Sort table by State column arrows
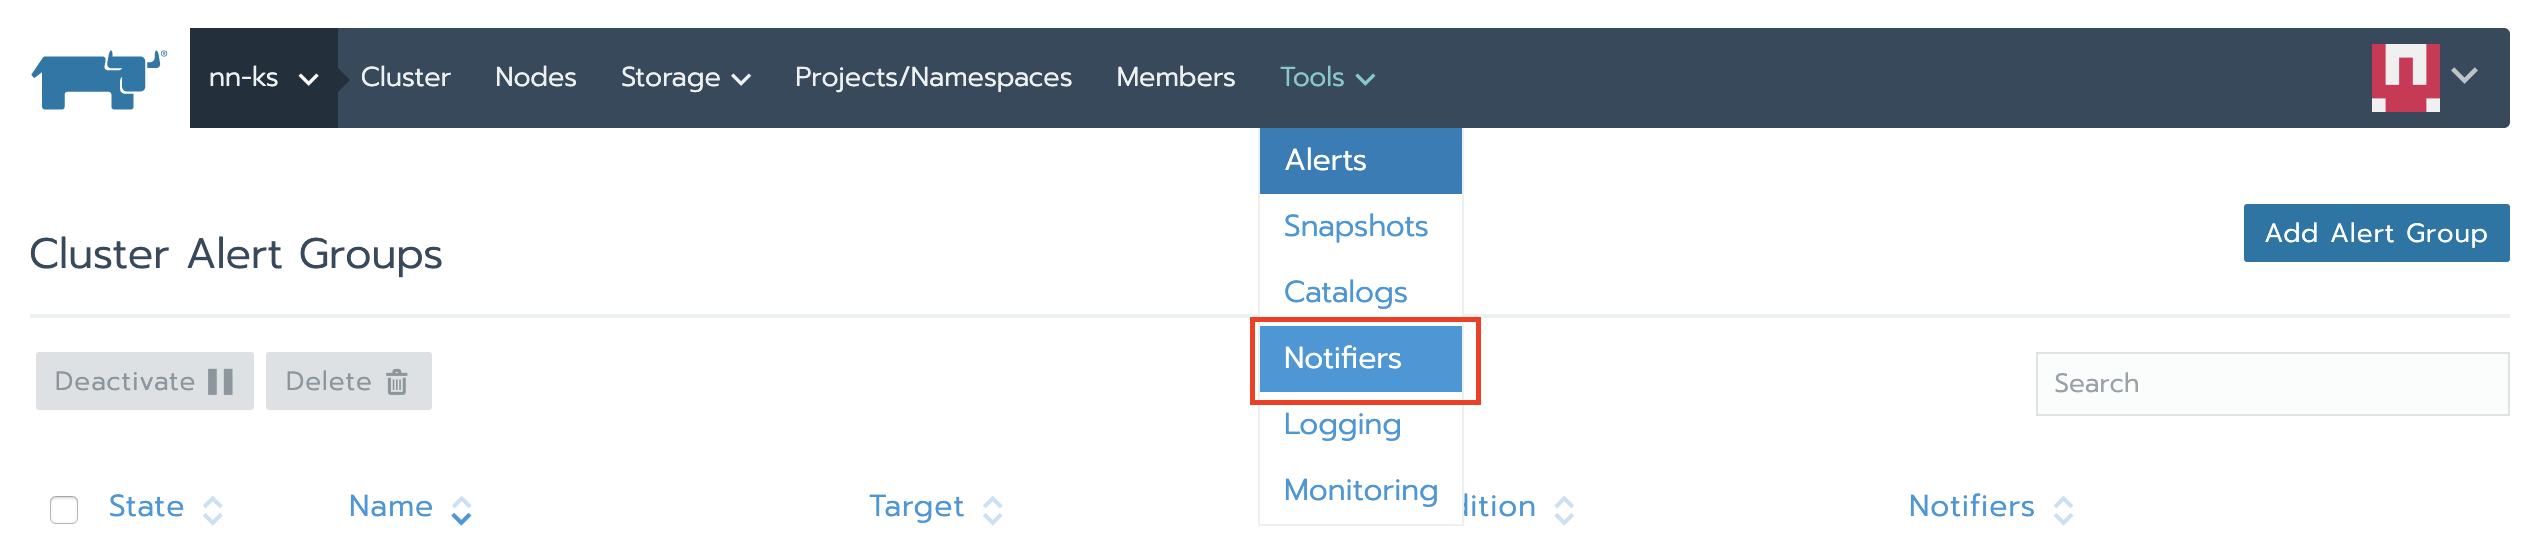This screenshot has height=536, width=2534. pyautogui.click(x=213, y=510)
